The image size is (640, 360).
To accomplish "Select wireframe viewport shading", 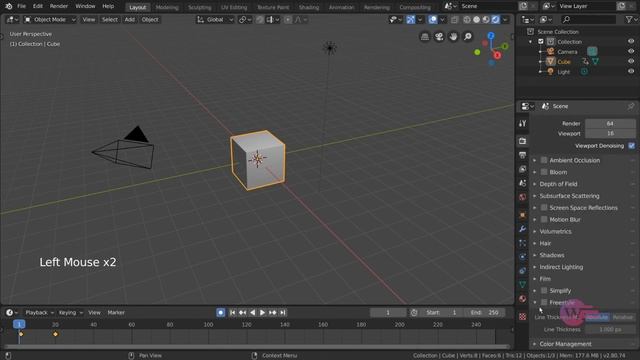I will tap(467, 20).
